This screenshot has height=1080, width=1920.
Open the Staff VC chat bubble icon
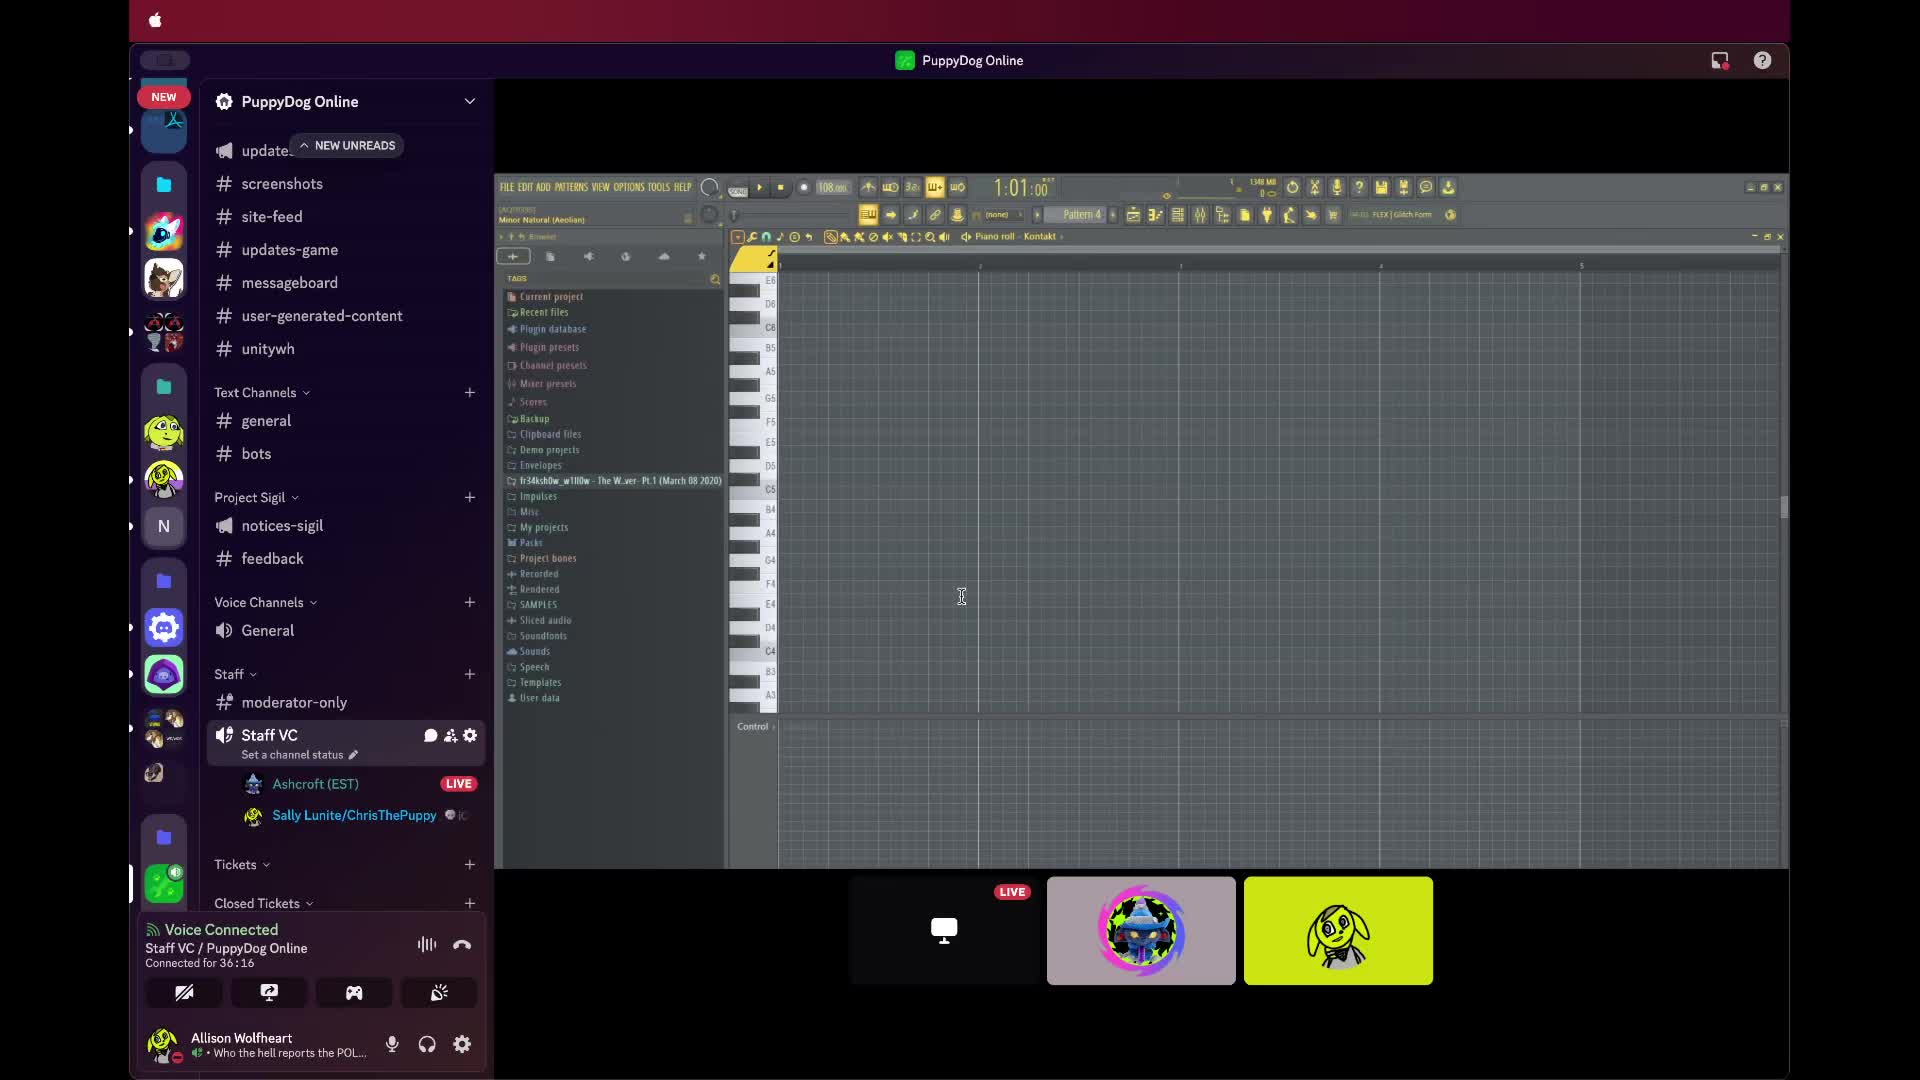coord(431,735)
